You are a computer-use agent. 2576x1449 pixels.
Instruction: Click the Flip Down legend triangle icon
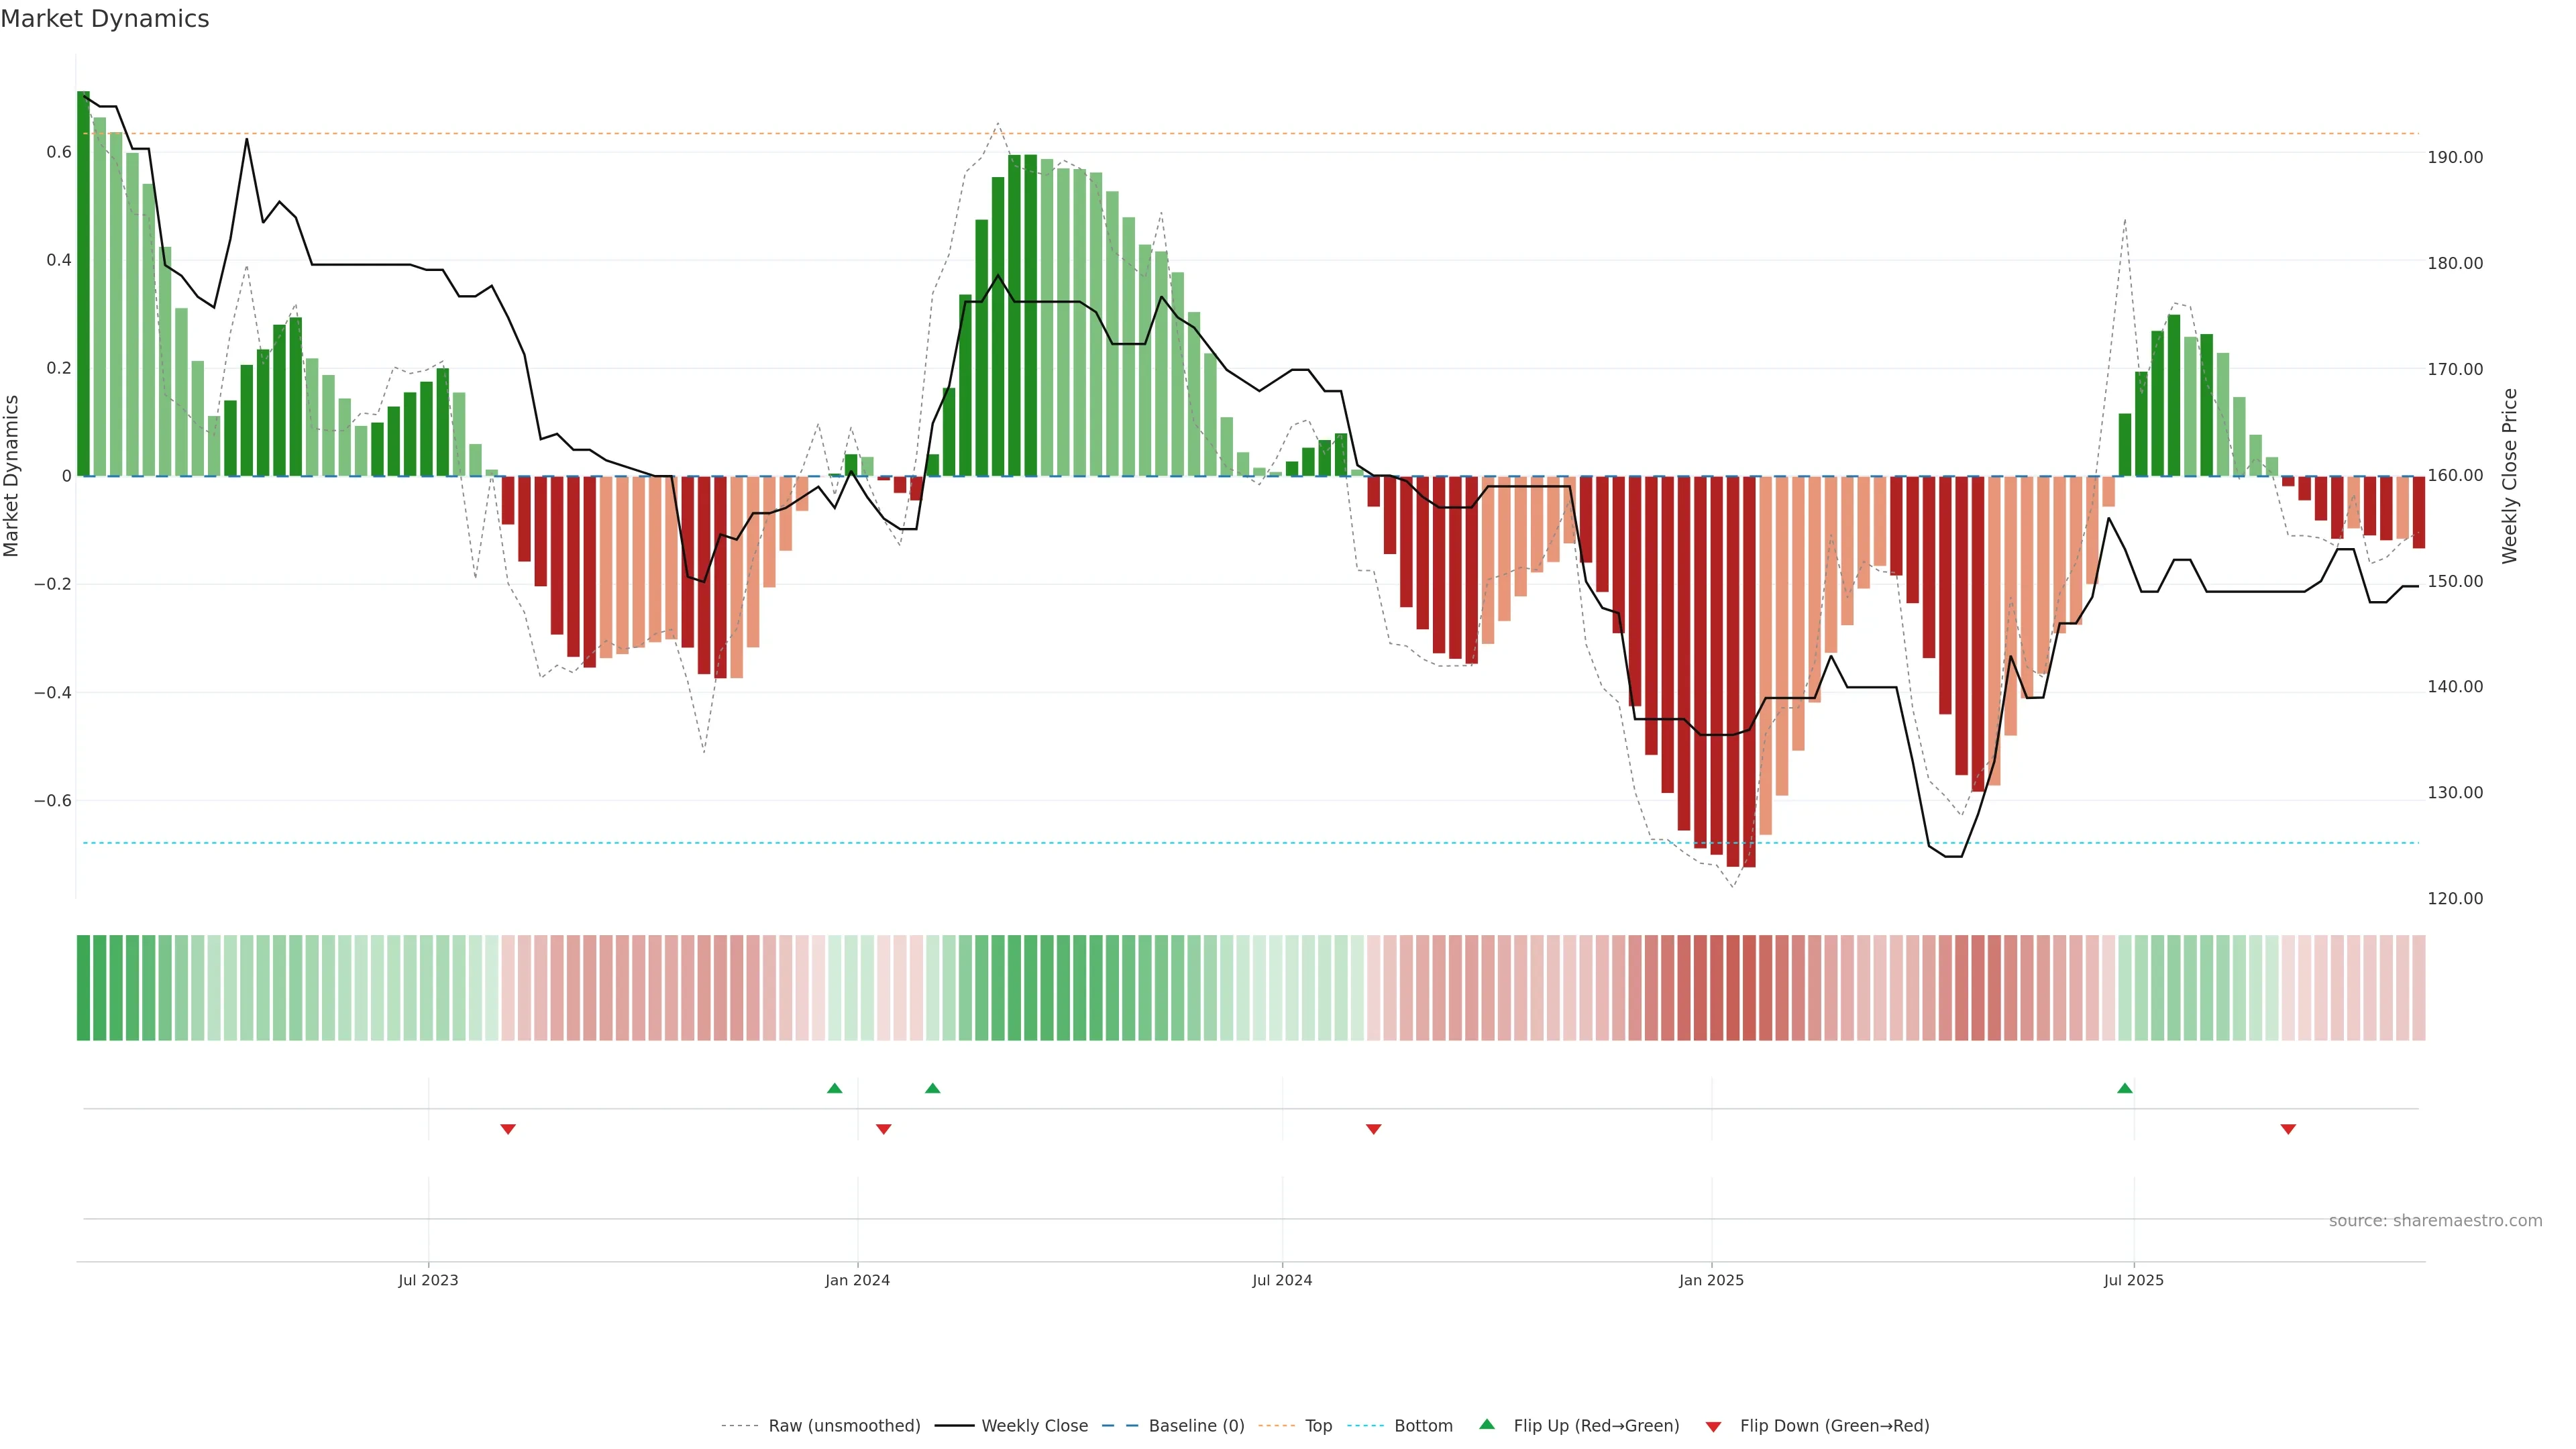point(1713,1426)
